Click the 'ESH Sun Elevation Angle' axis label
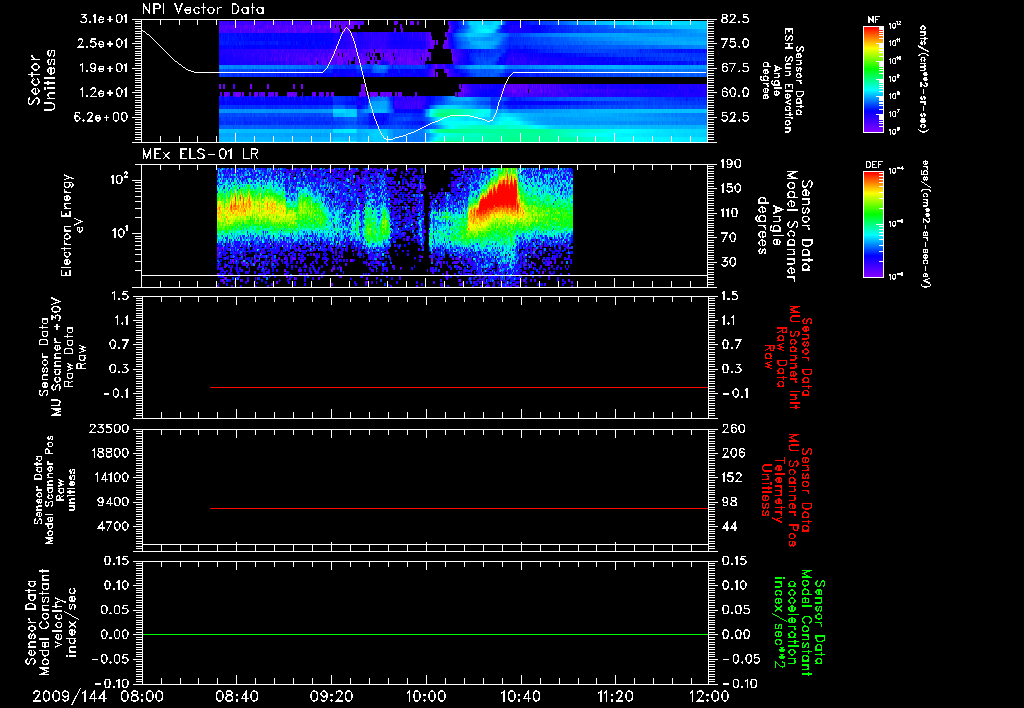 tap(783, 80)
